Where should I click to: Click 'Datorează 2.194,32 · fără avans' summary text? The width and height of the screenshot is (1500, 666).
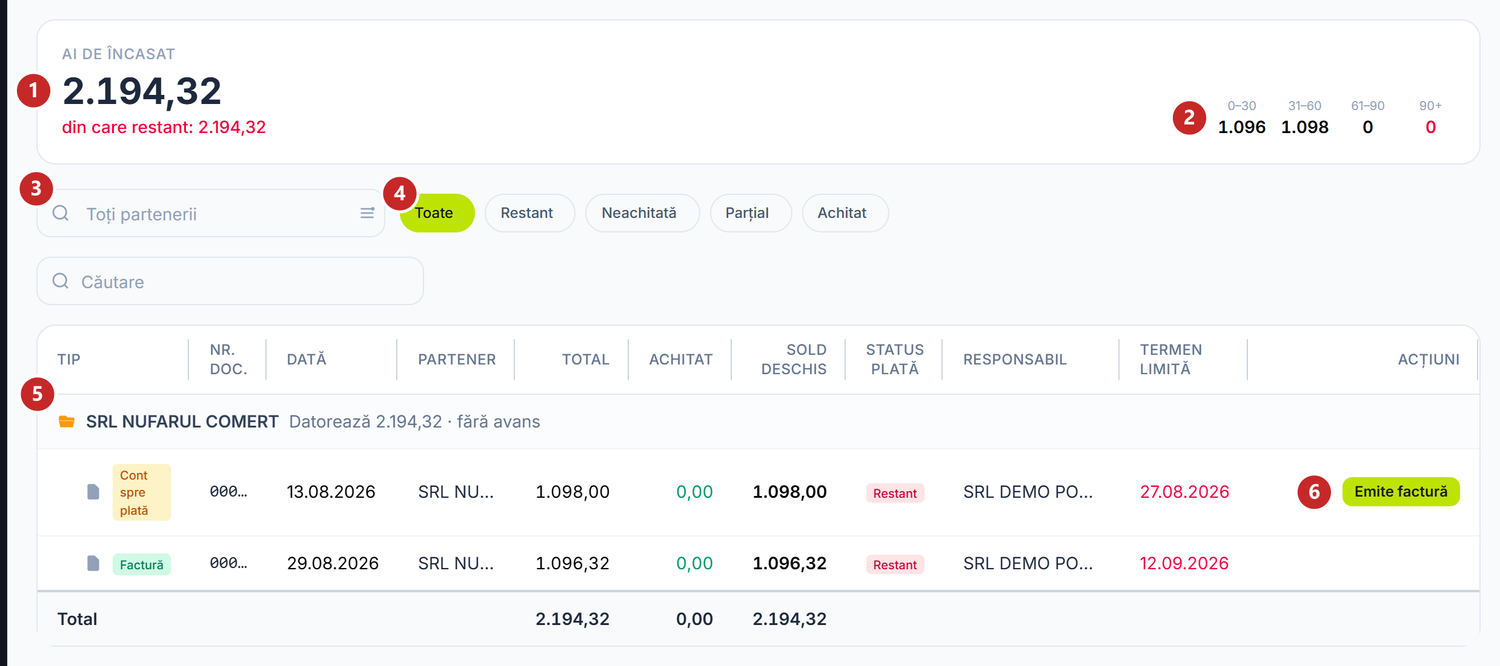[x=414, y=422]
